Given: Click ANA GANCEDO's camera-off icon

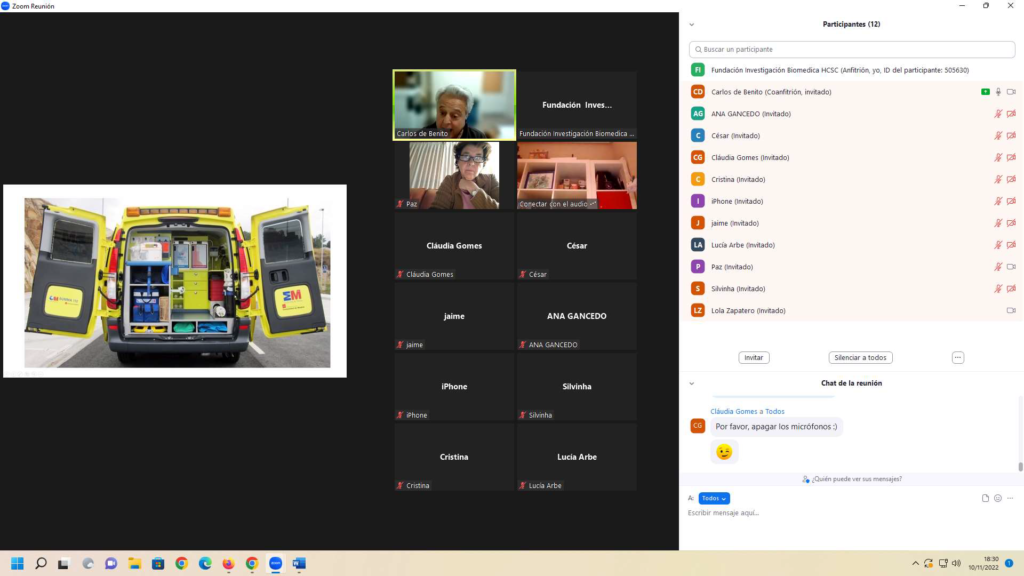Looking at the screenshot, I should tap(1011, 114).
